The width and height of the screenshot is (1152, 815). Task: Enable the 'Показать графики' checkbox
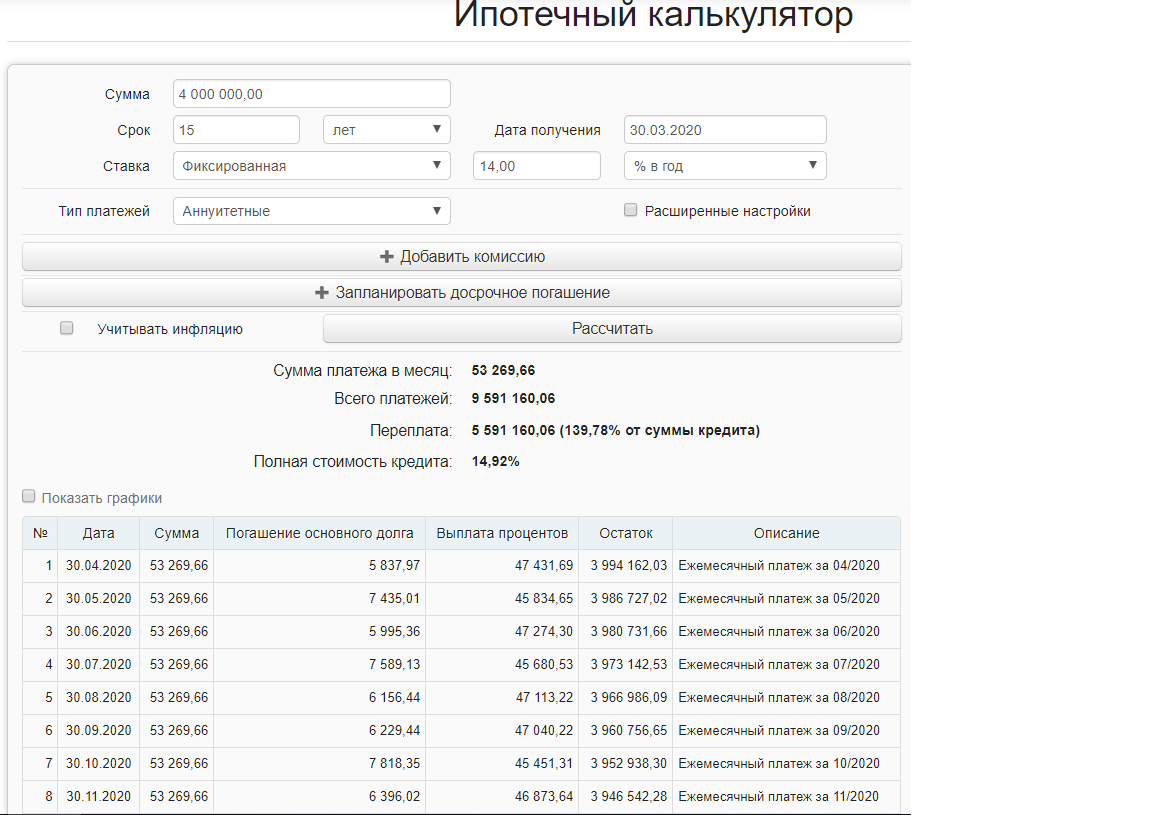click(x=29, y=496)
